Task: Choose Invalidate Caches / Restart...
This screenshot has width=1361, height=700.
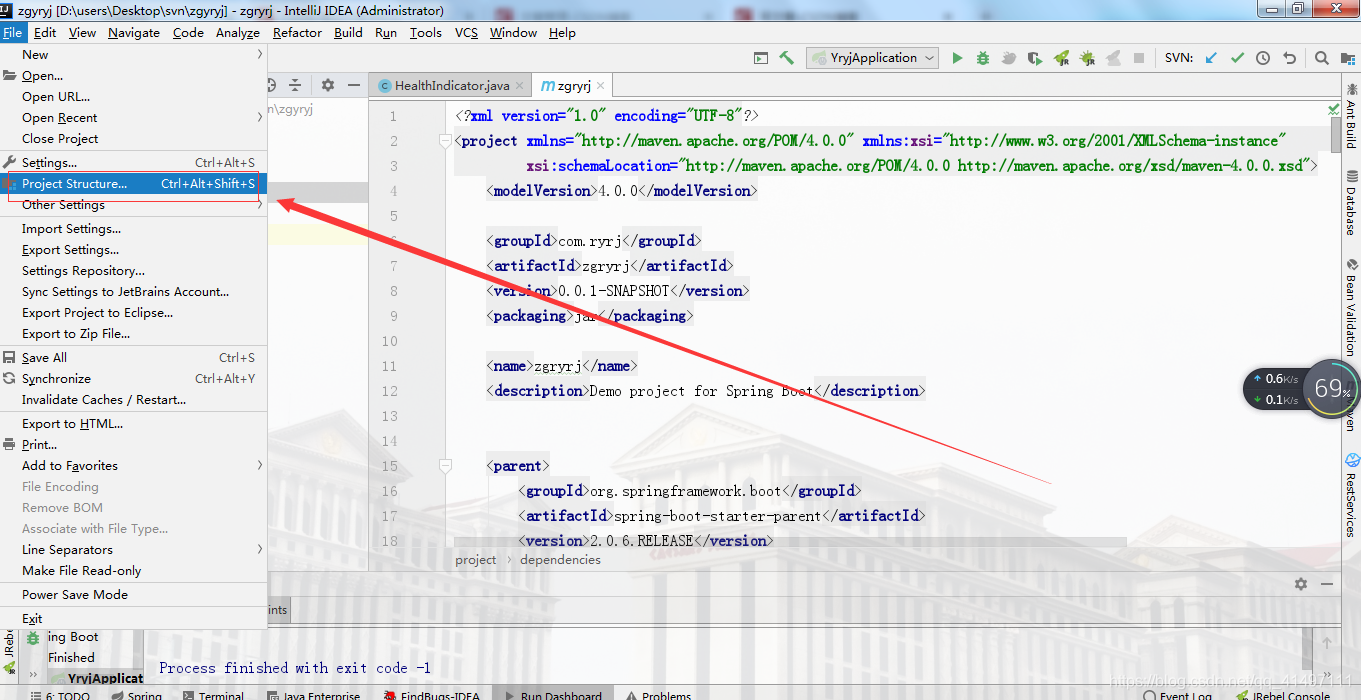Action: pos(135,399)
